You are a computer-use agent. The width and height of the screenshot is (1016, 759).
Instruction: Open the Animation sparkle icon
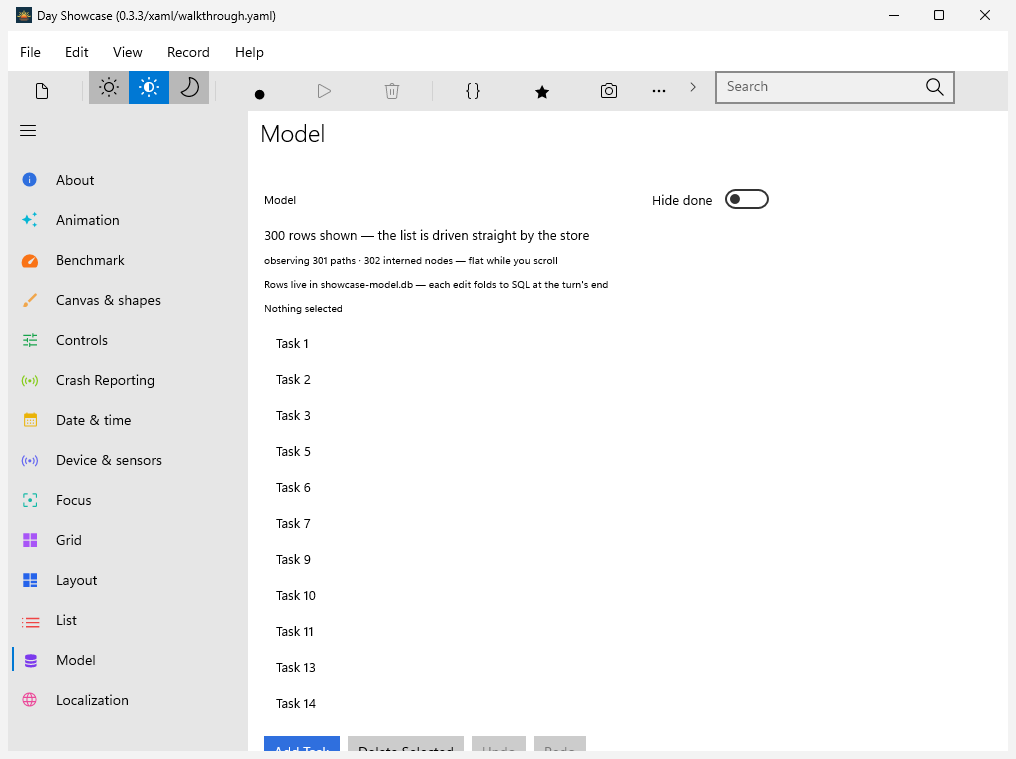pos(30,220)
